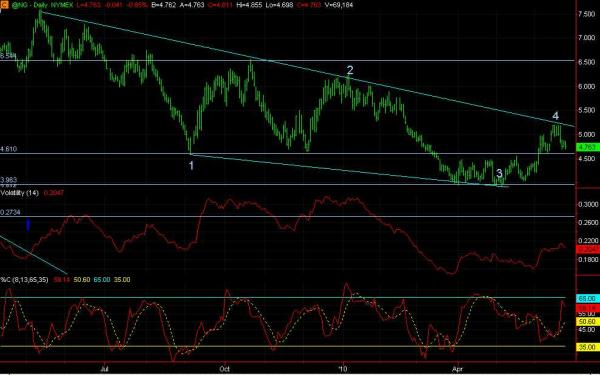Click the red 0.2047 volatility value tag
The image size is (600, 375).
587,249
